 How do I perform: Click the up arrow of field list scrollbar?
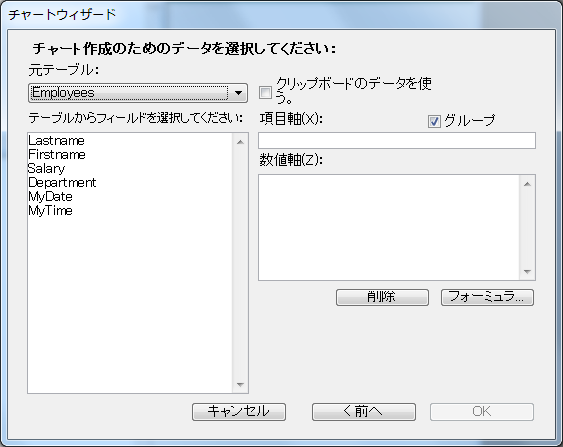(240, 142)
